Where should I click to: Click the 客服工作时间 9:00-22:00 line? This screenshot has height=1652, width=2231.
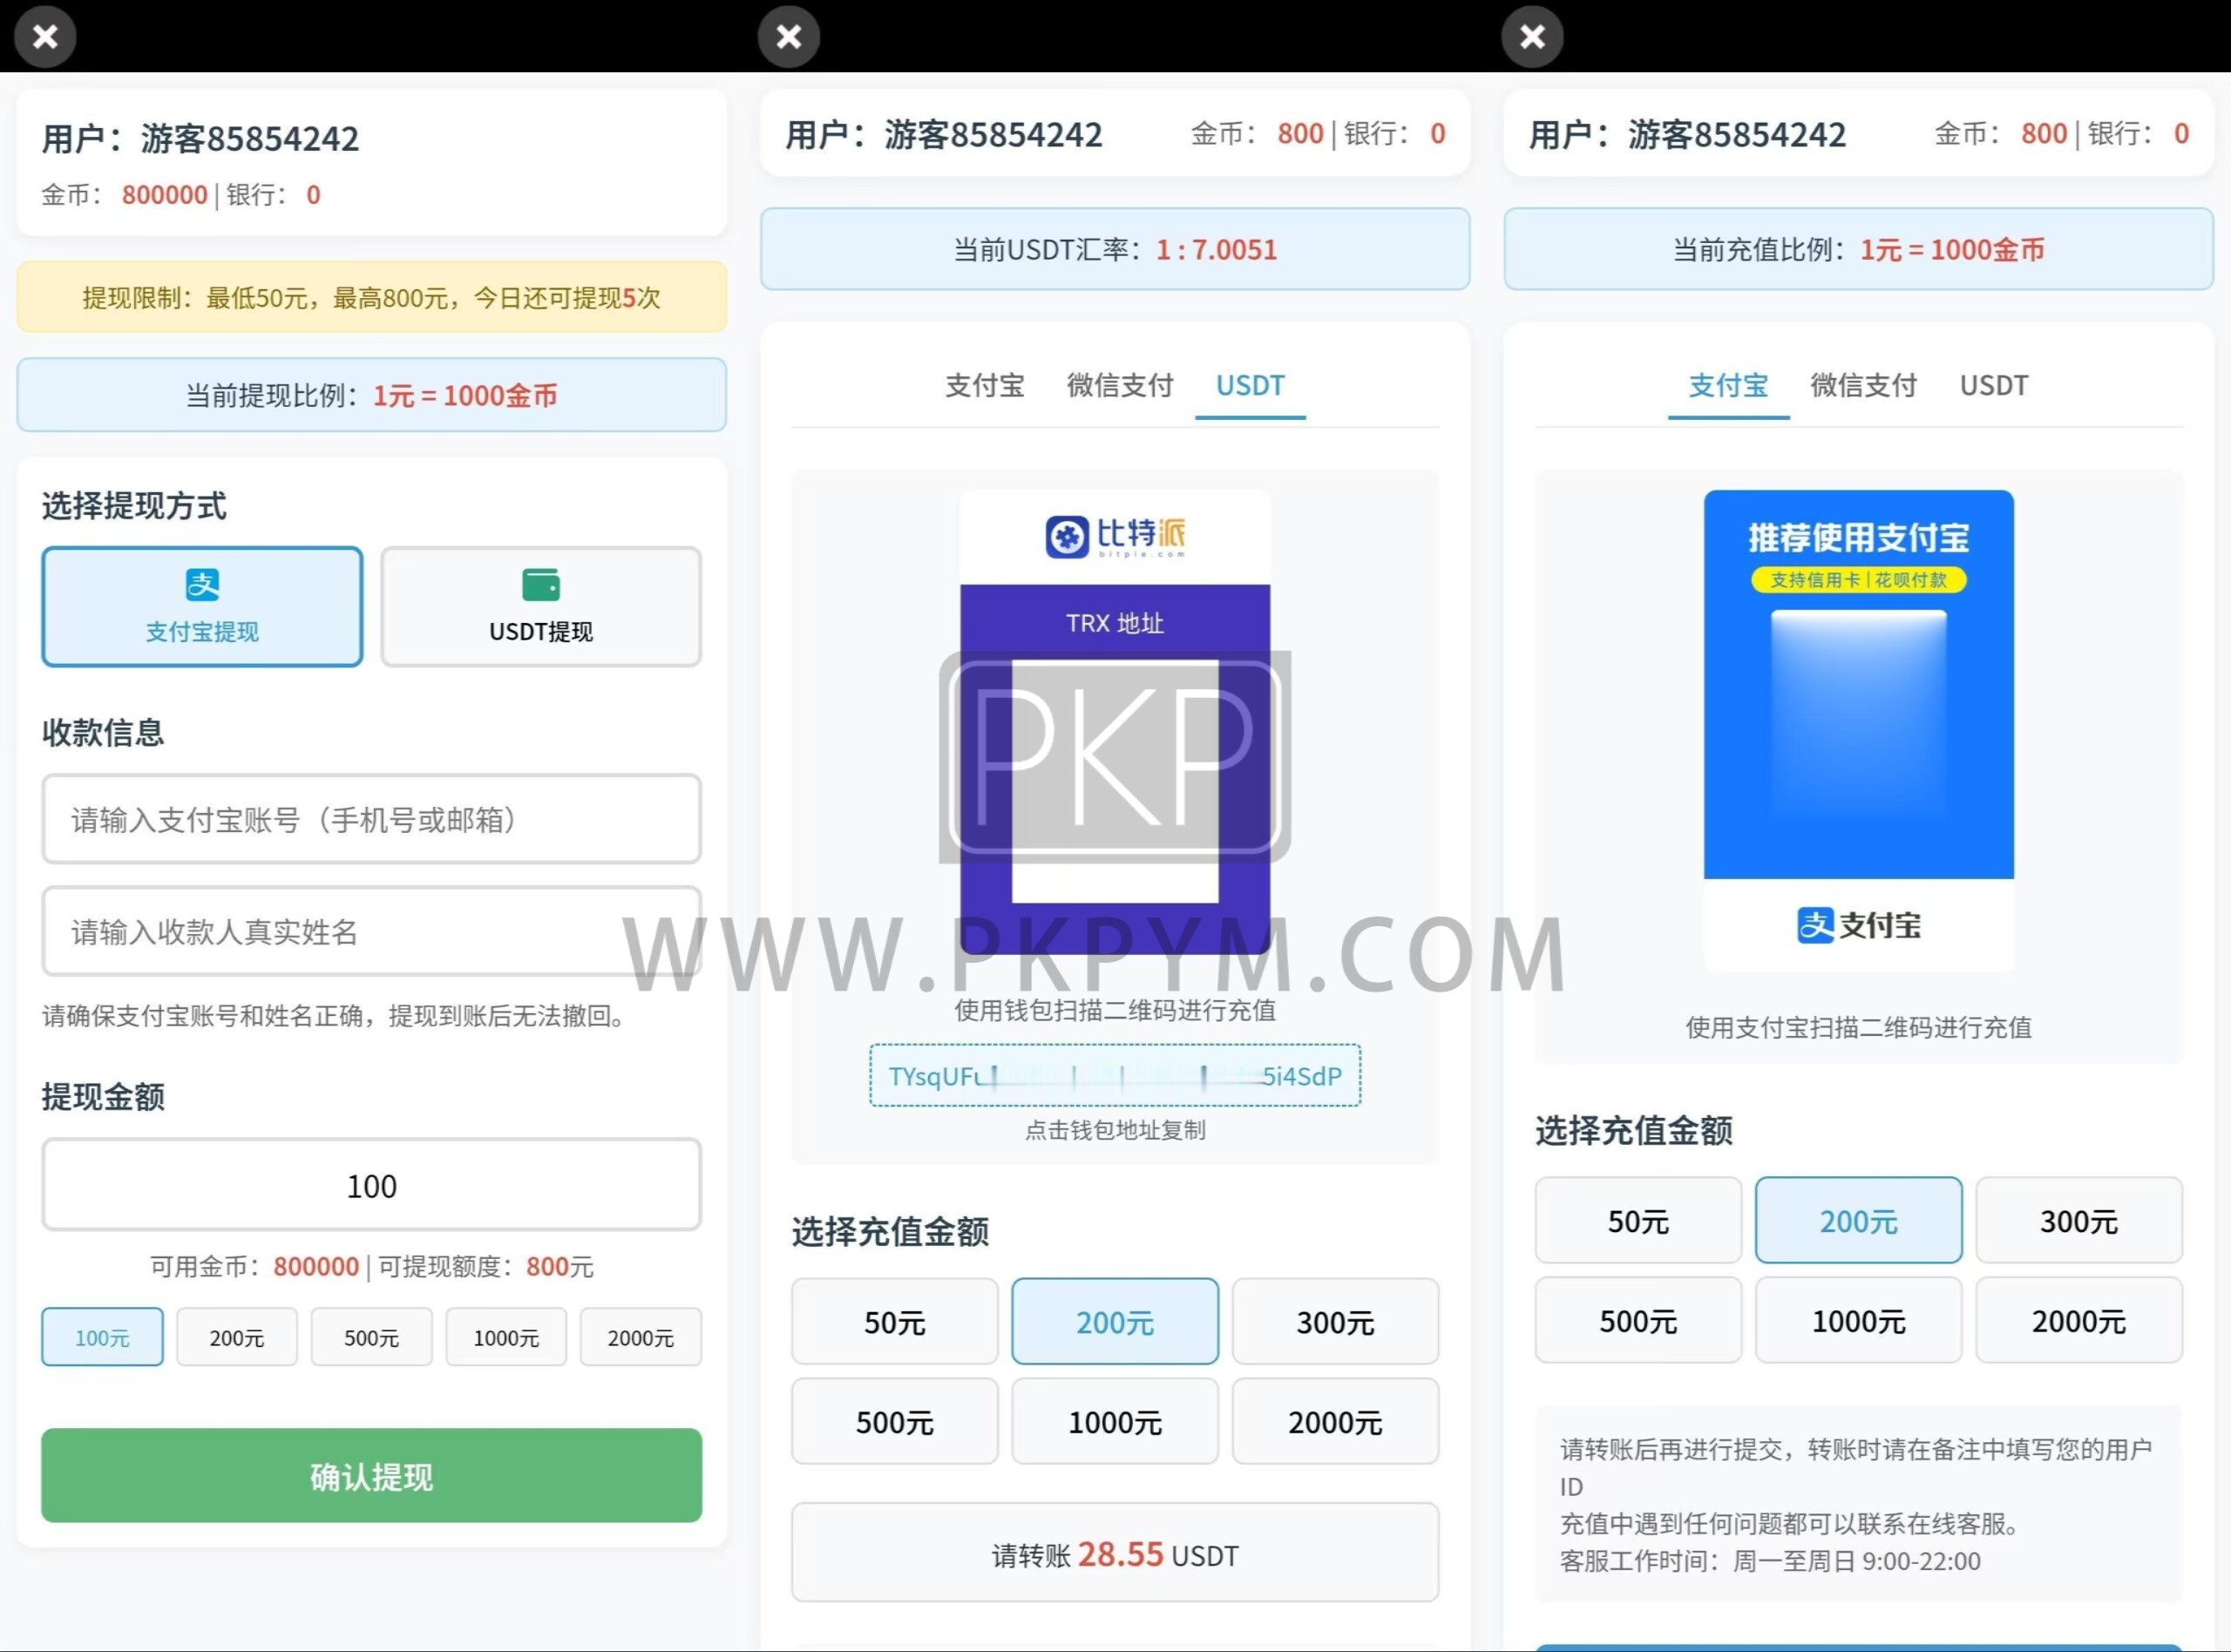1770,1561
